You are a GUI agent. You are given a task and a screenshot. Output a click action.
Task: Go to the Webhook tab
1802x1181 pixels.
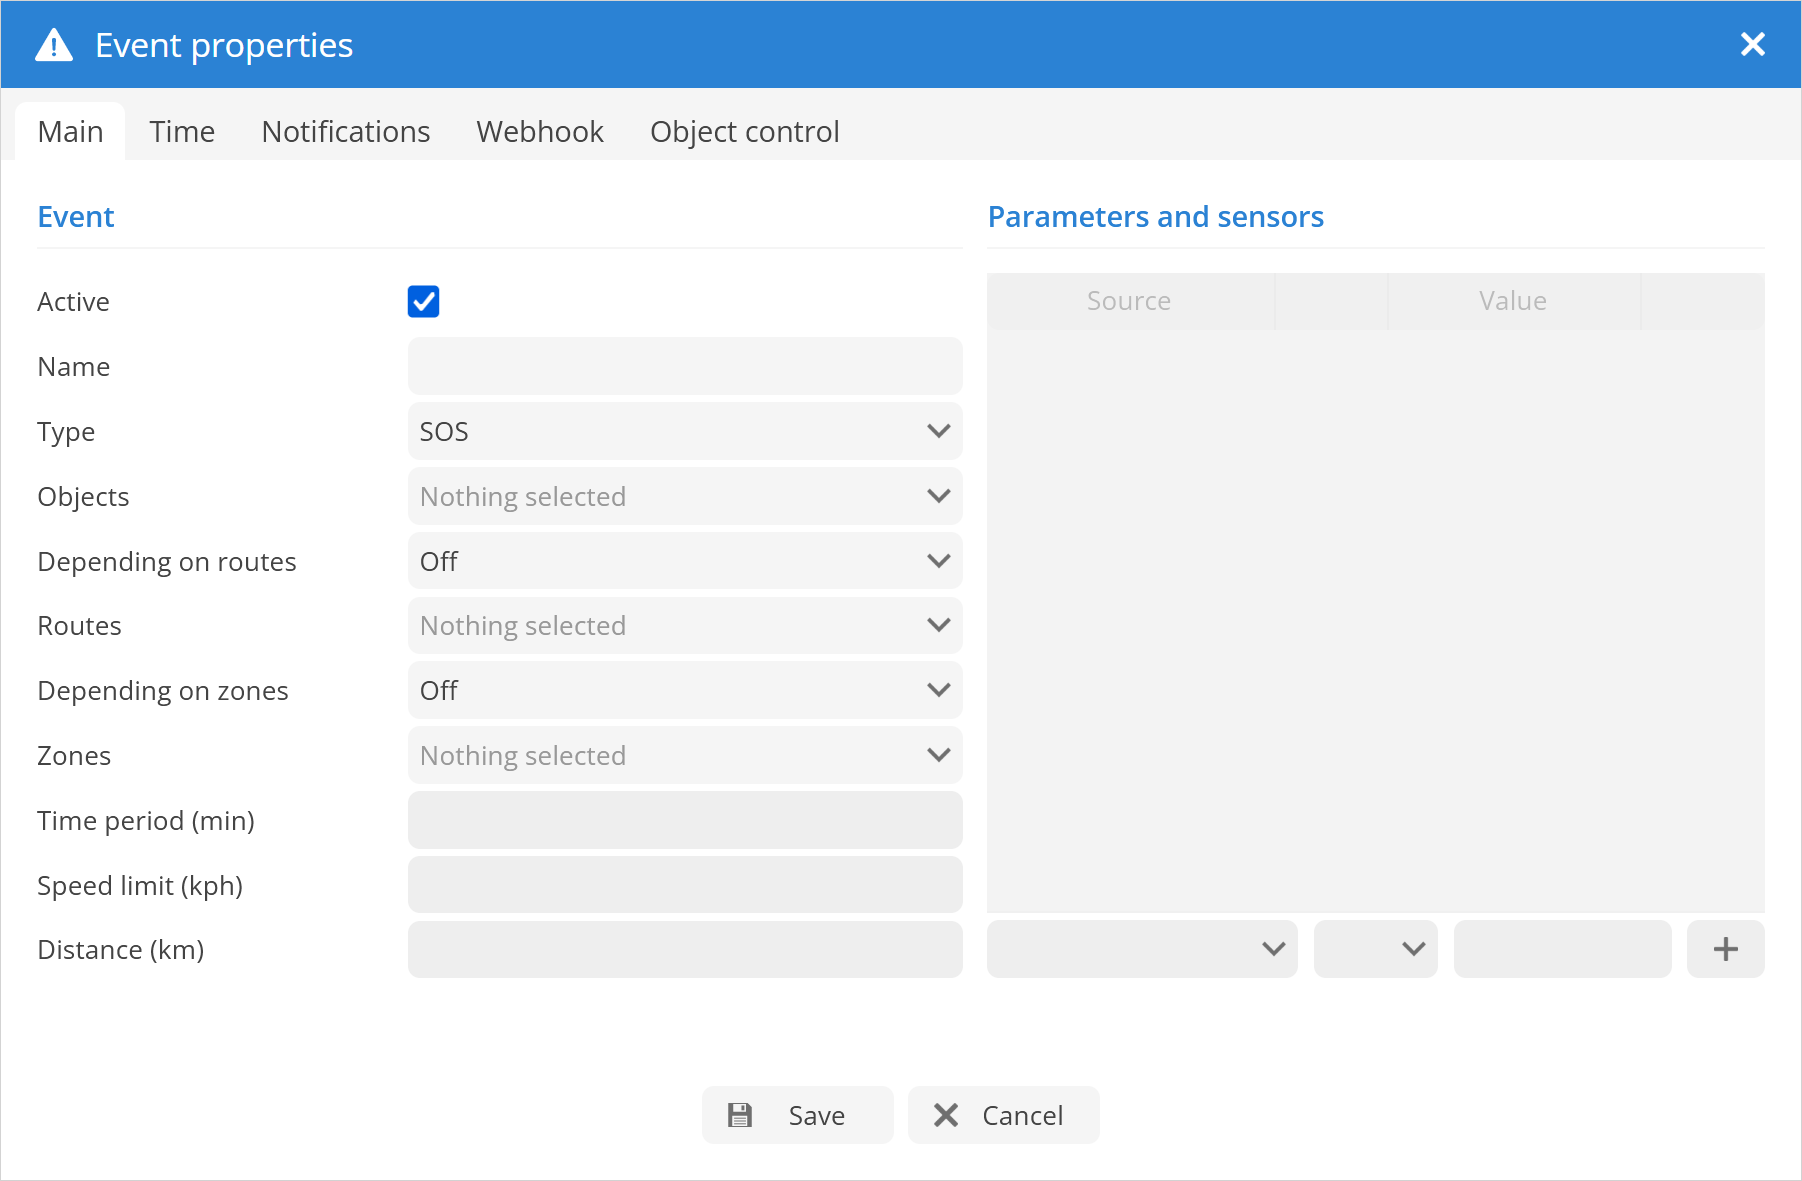tap(540, 132)
